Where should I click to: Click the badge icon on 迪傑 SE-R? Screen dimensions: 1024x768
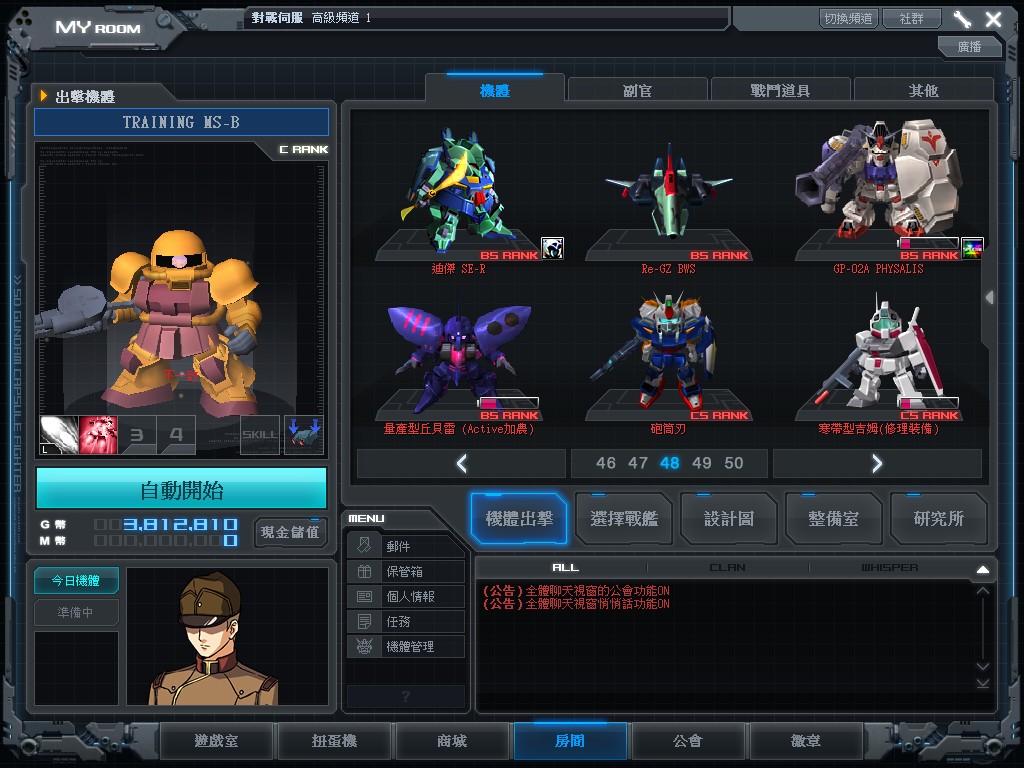click(x=552, y=248)
